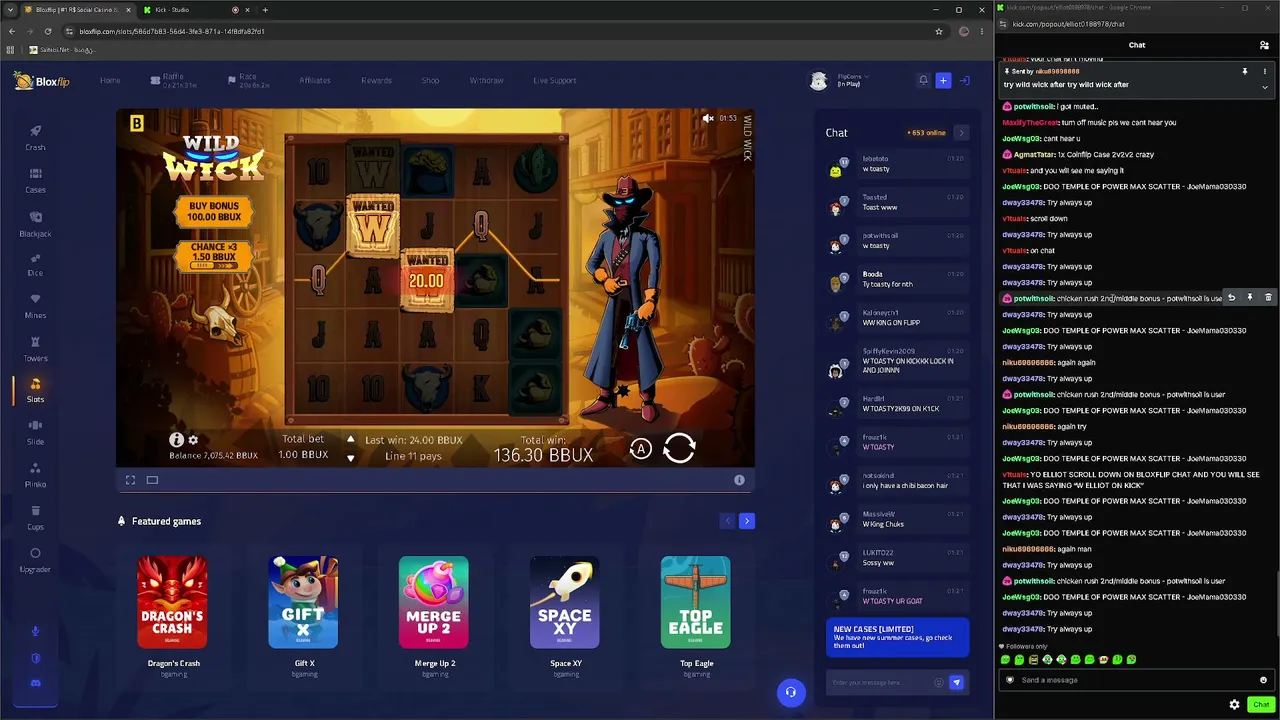Decrease the total bet amount

click(x=350, y=458)
